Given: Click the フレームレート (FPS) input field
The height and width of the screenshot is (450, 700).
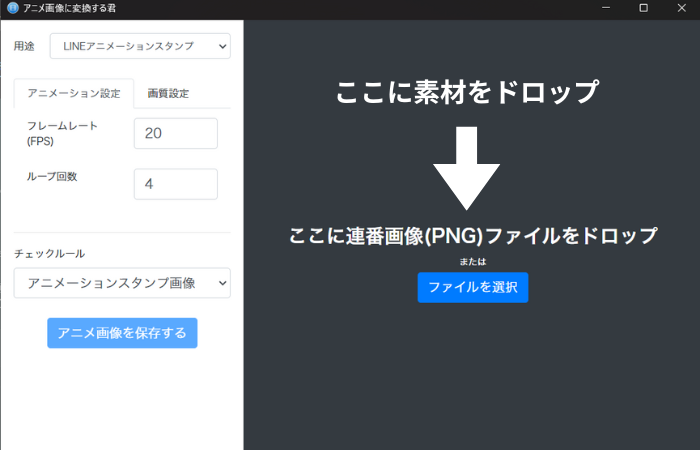Looking at the screenshot, I should 176,133.
